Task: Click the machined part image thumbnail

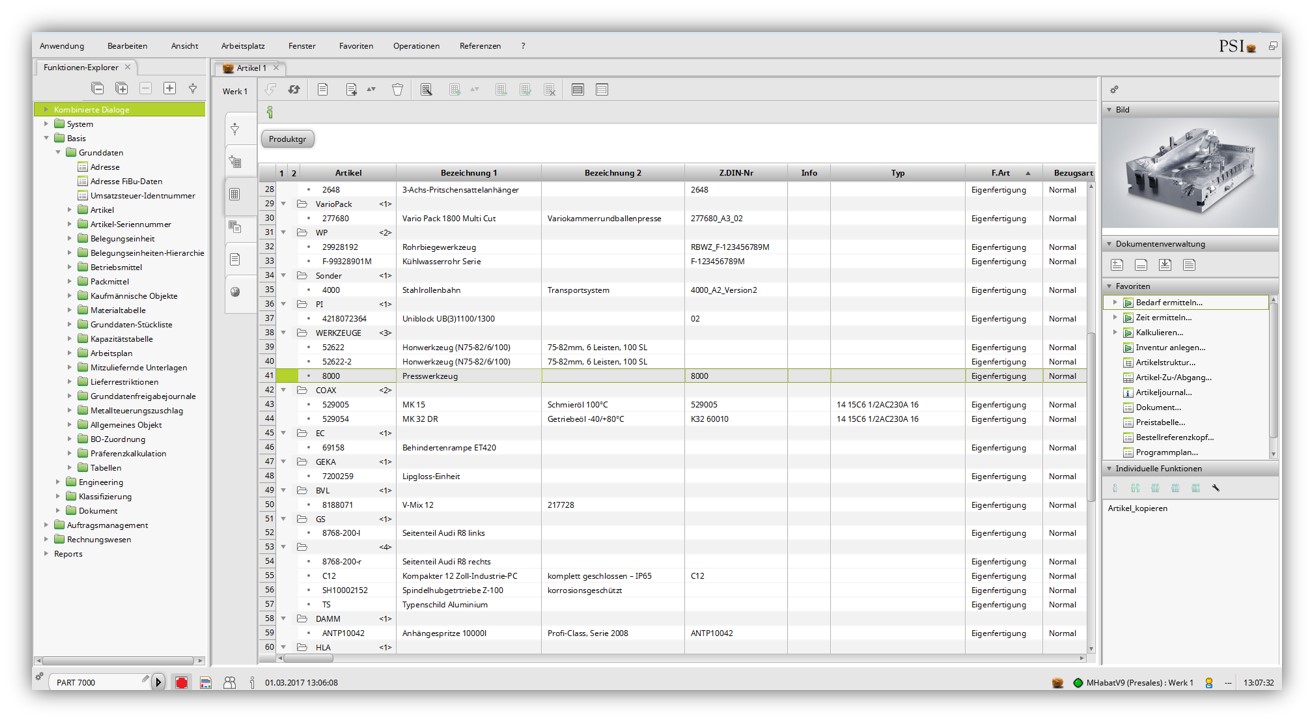Action: [1190, 173]
